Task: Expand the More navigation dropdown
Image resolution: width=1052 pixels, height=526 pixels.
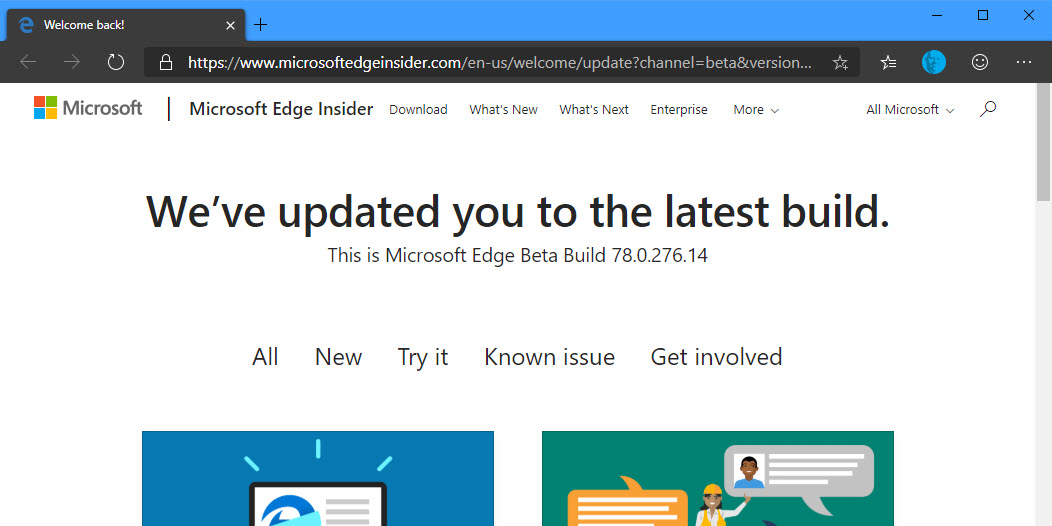Action: pyautogui.click(x=756, y=109)
